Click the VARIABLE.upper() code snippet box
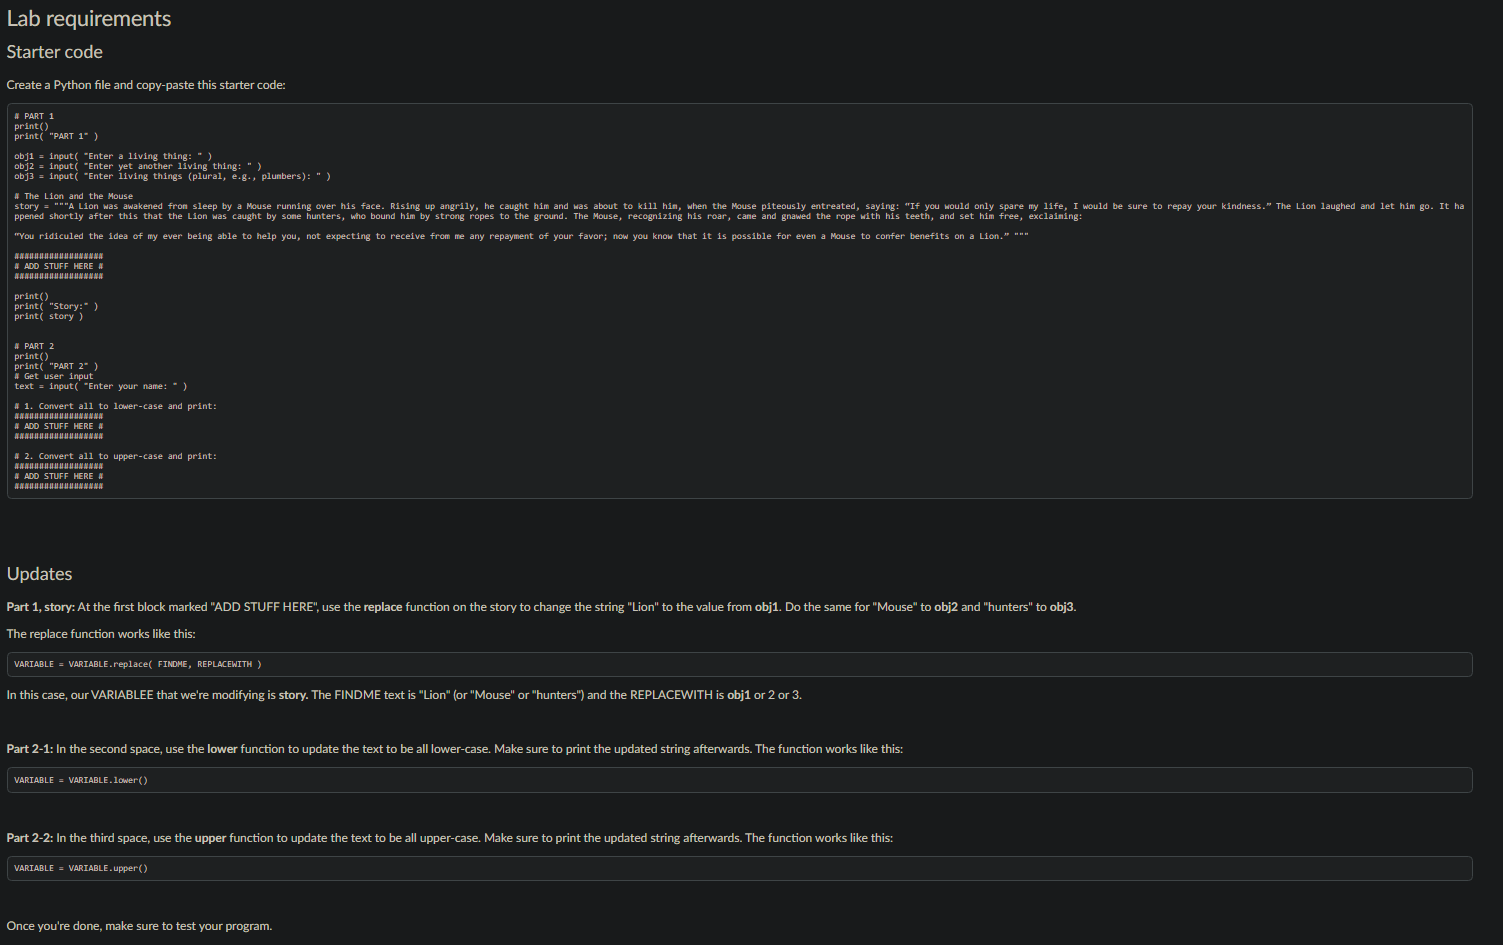Screen dimensions: 1503x945 (x=739, y=868)
